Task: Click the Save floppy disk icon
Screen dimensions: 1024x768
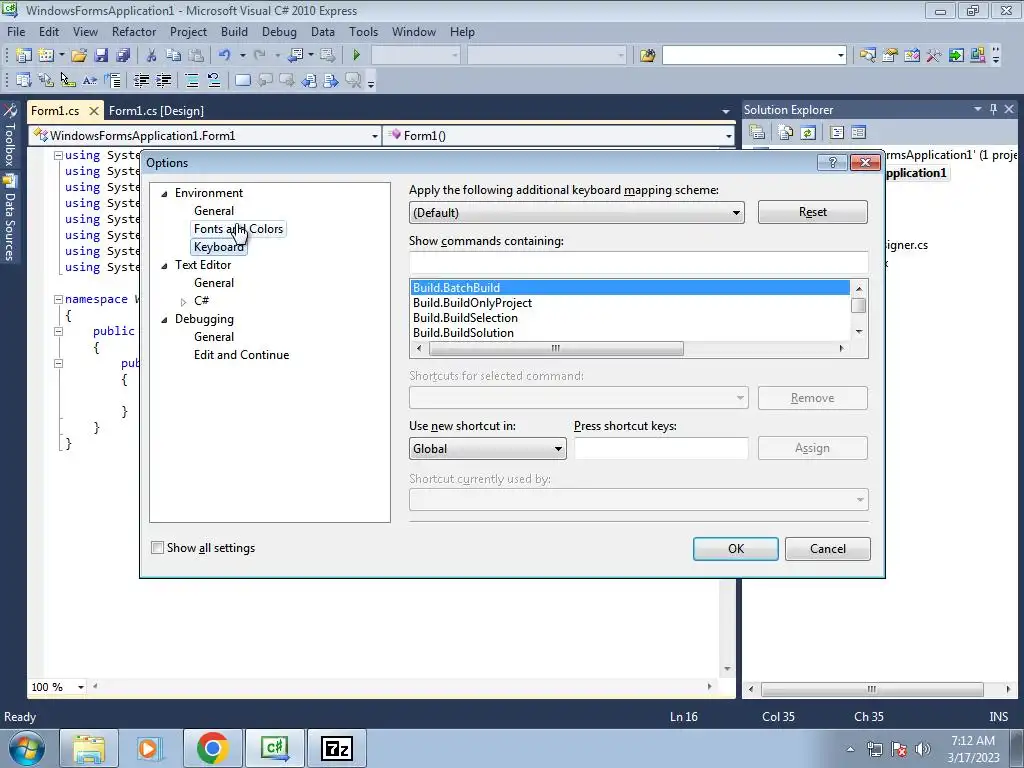Action: [101, 56]
